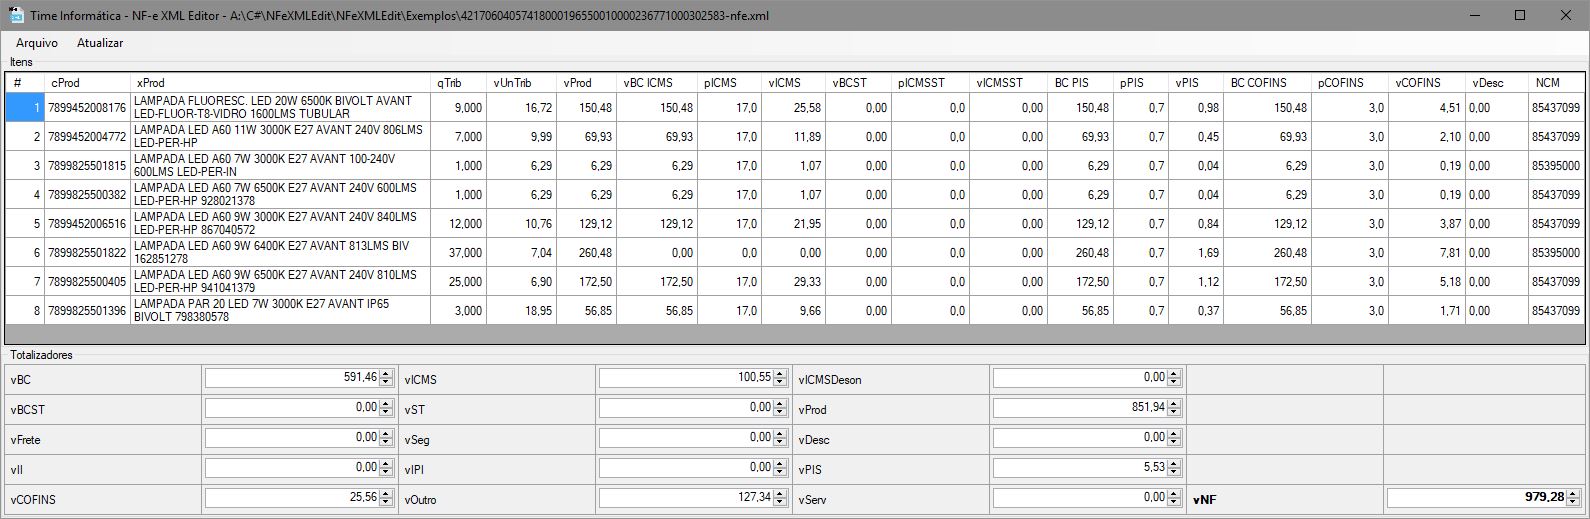The image size is (1590, 519).
Task: Decrease the vNF total with down arrow
Action: [1573, 502]
